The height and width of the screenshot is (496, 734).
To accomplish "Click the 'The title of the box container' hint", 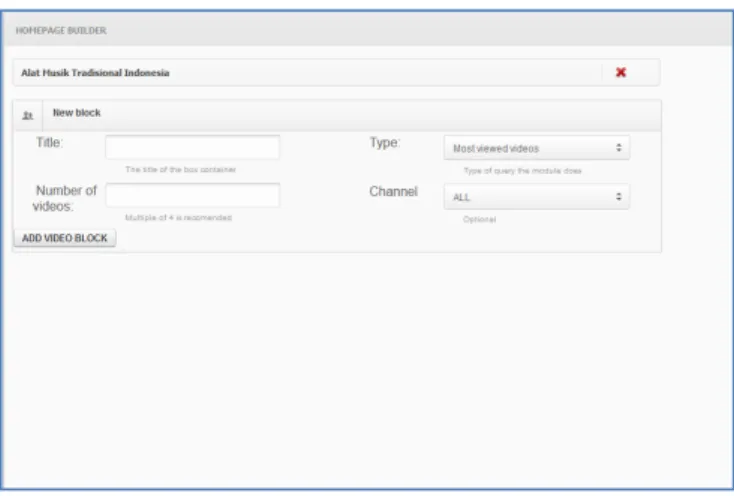I will (x=180, y=169).
